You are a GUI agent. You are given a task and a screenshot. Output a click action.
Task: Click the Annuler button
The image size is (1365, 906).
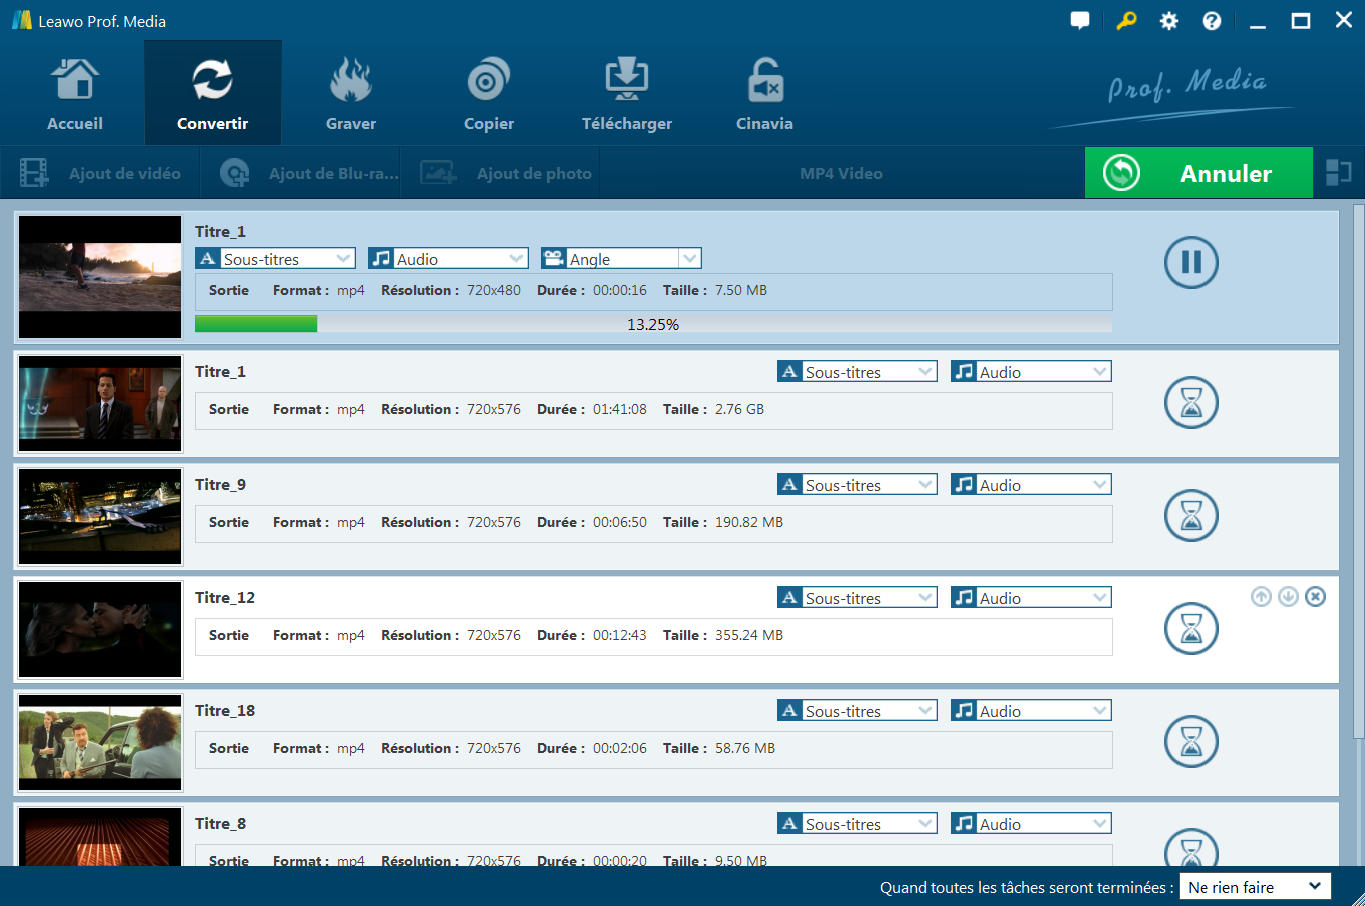coord(1199,173)
